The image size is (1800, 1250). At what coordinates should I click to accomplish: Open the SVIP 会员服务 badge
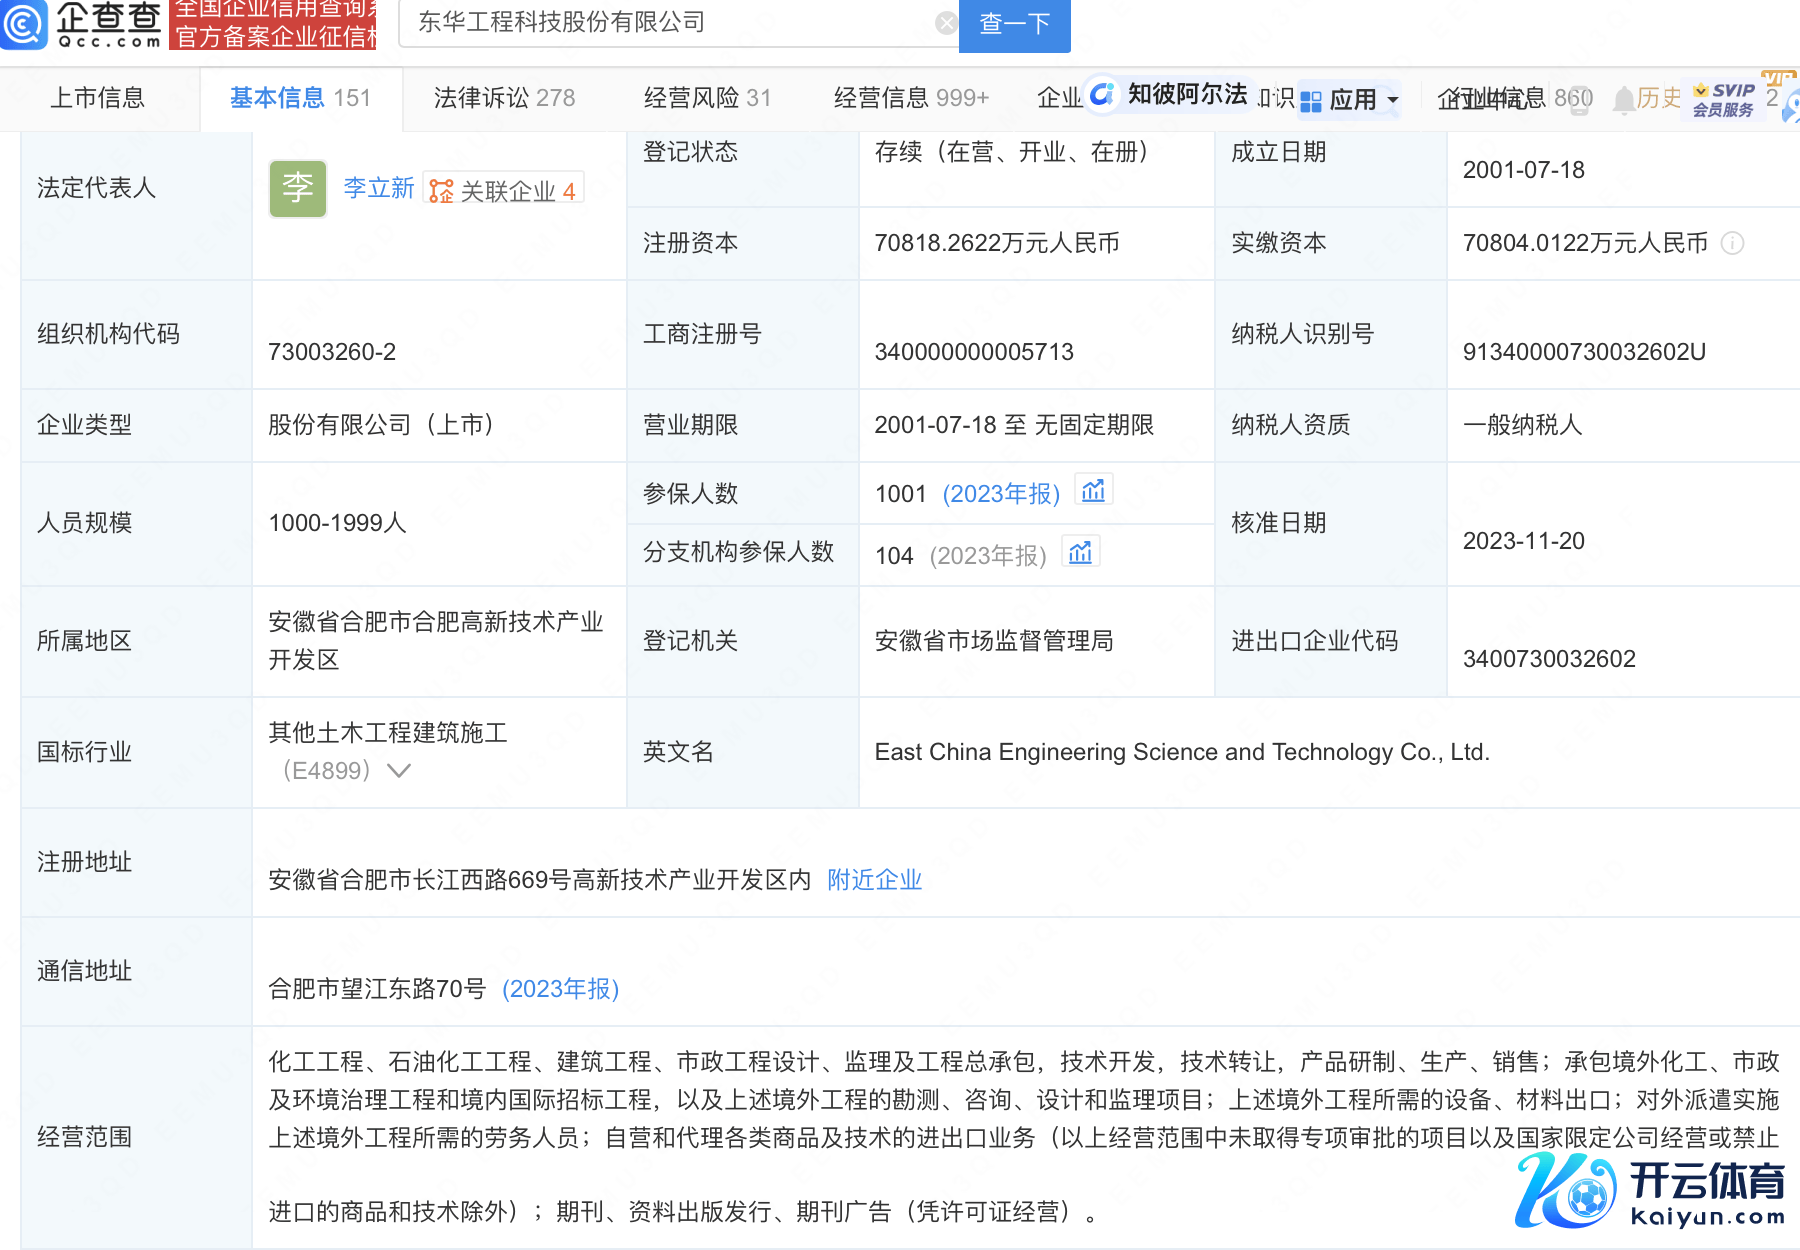pos(1724,99)
